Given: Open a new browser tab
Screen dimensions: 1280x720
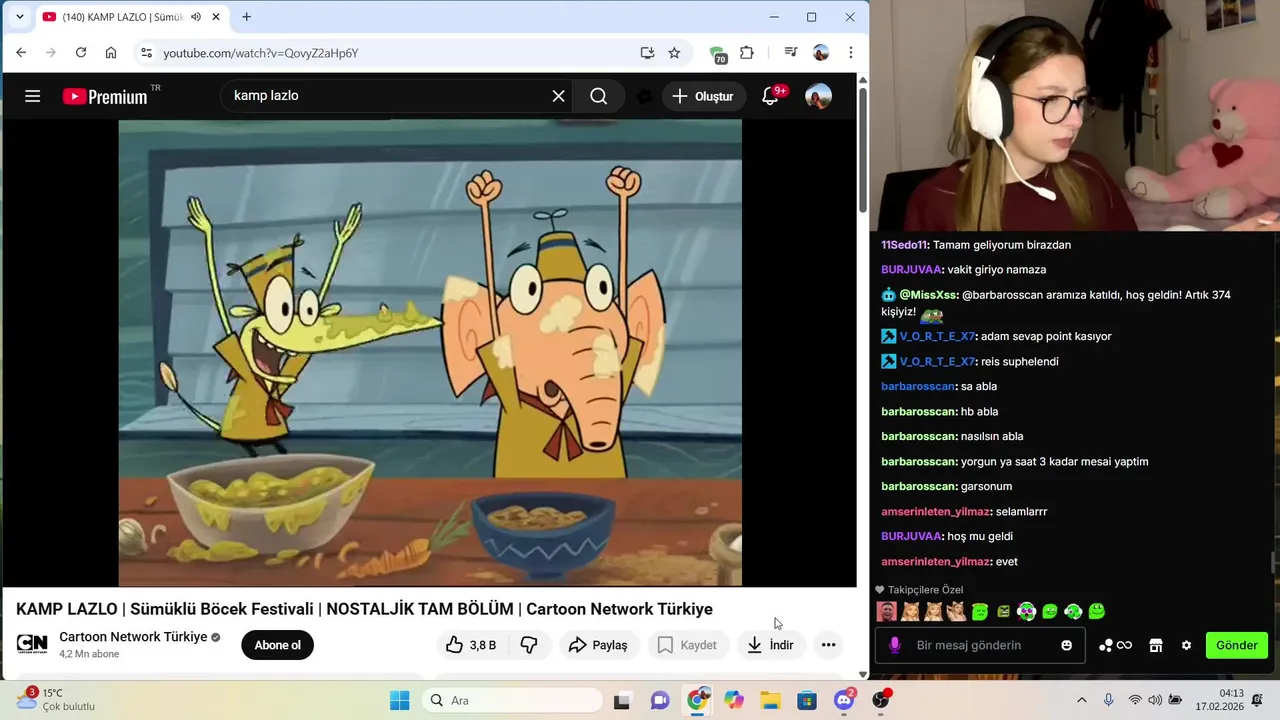Looking at the screenshot, I should click(x=246, y=17).
